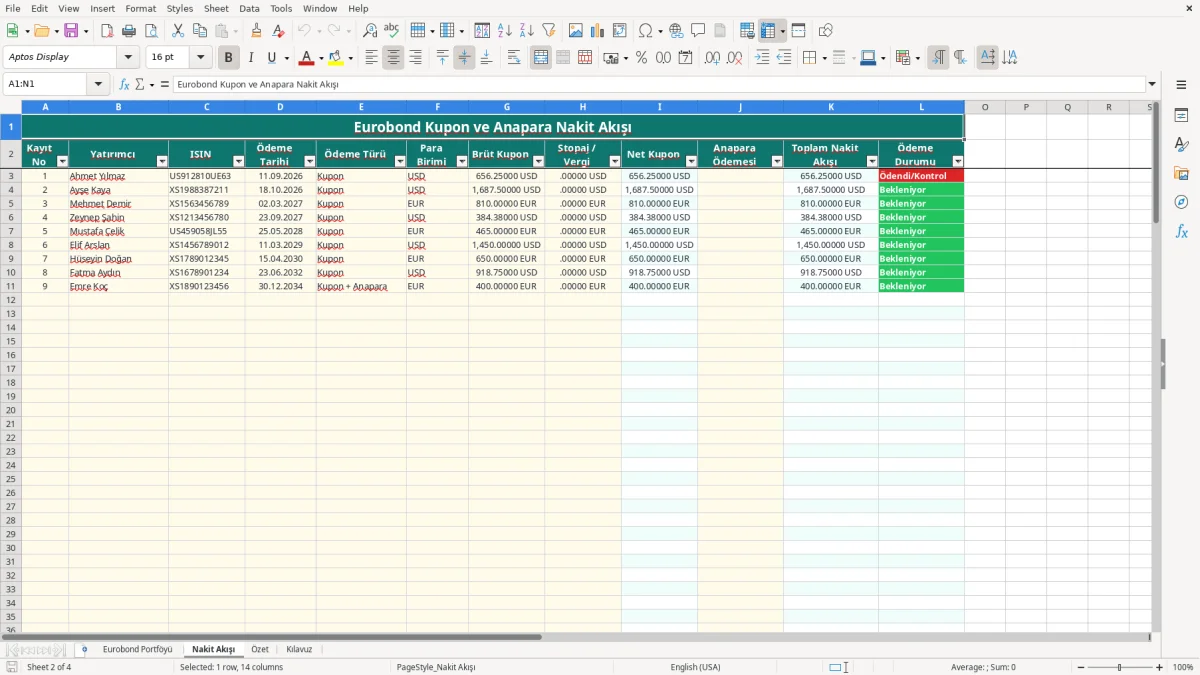Insert a comment using the speech bubble icon
The height and width of the screenshot is (675, 1200).
pos(698,31)
